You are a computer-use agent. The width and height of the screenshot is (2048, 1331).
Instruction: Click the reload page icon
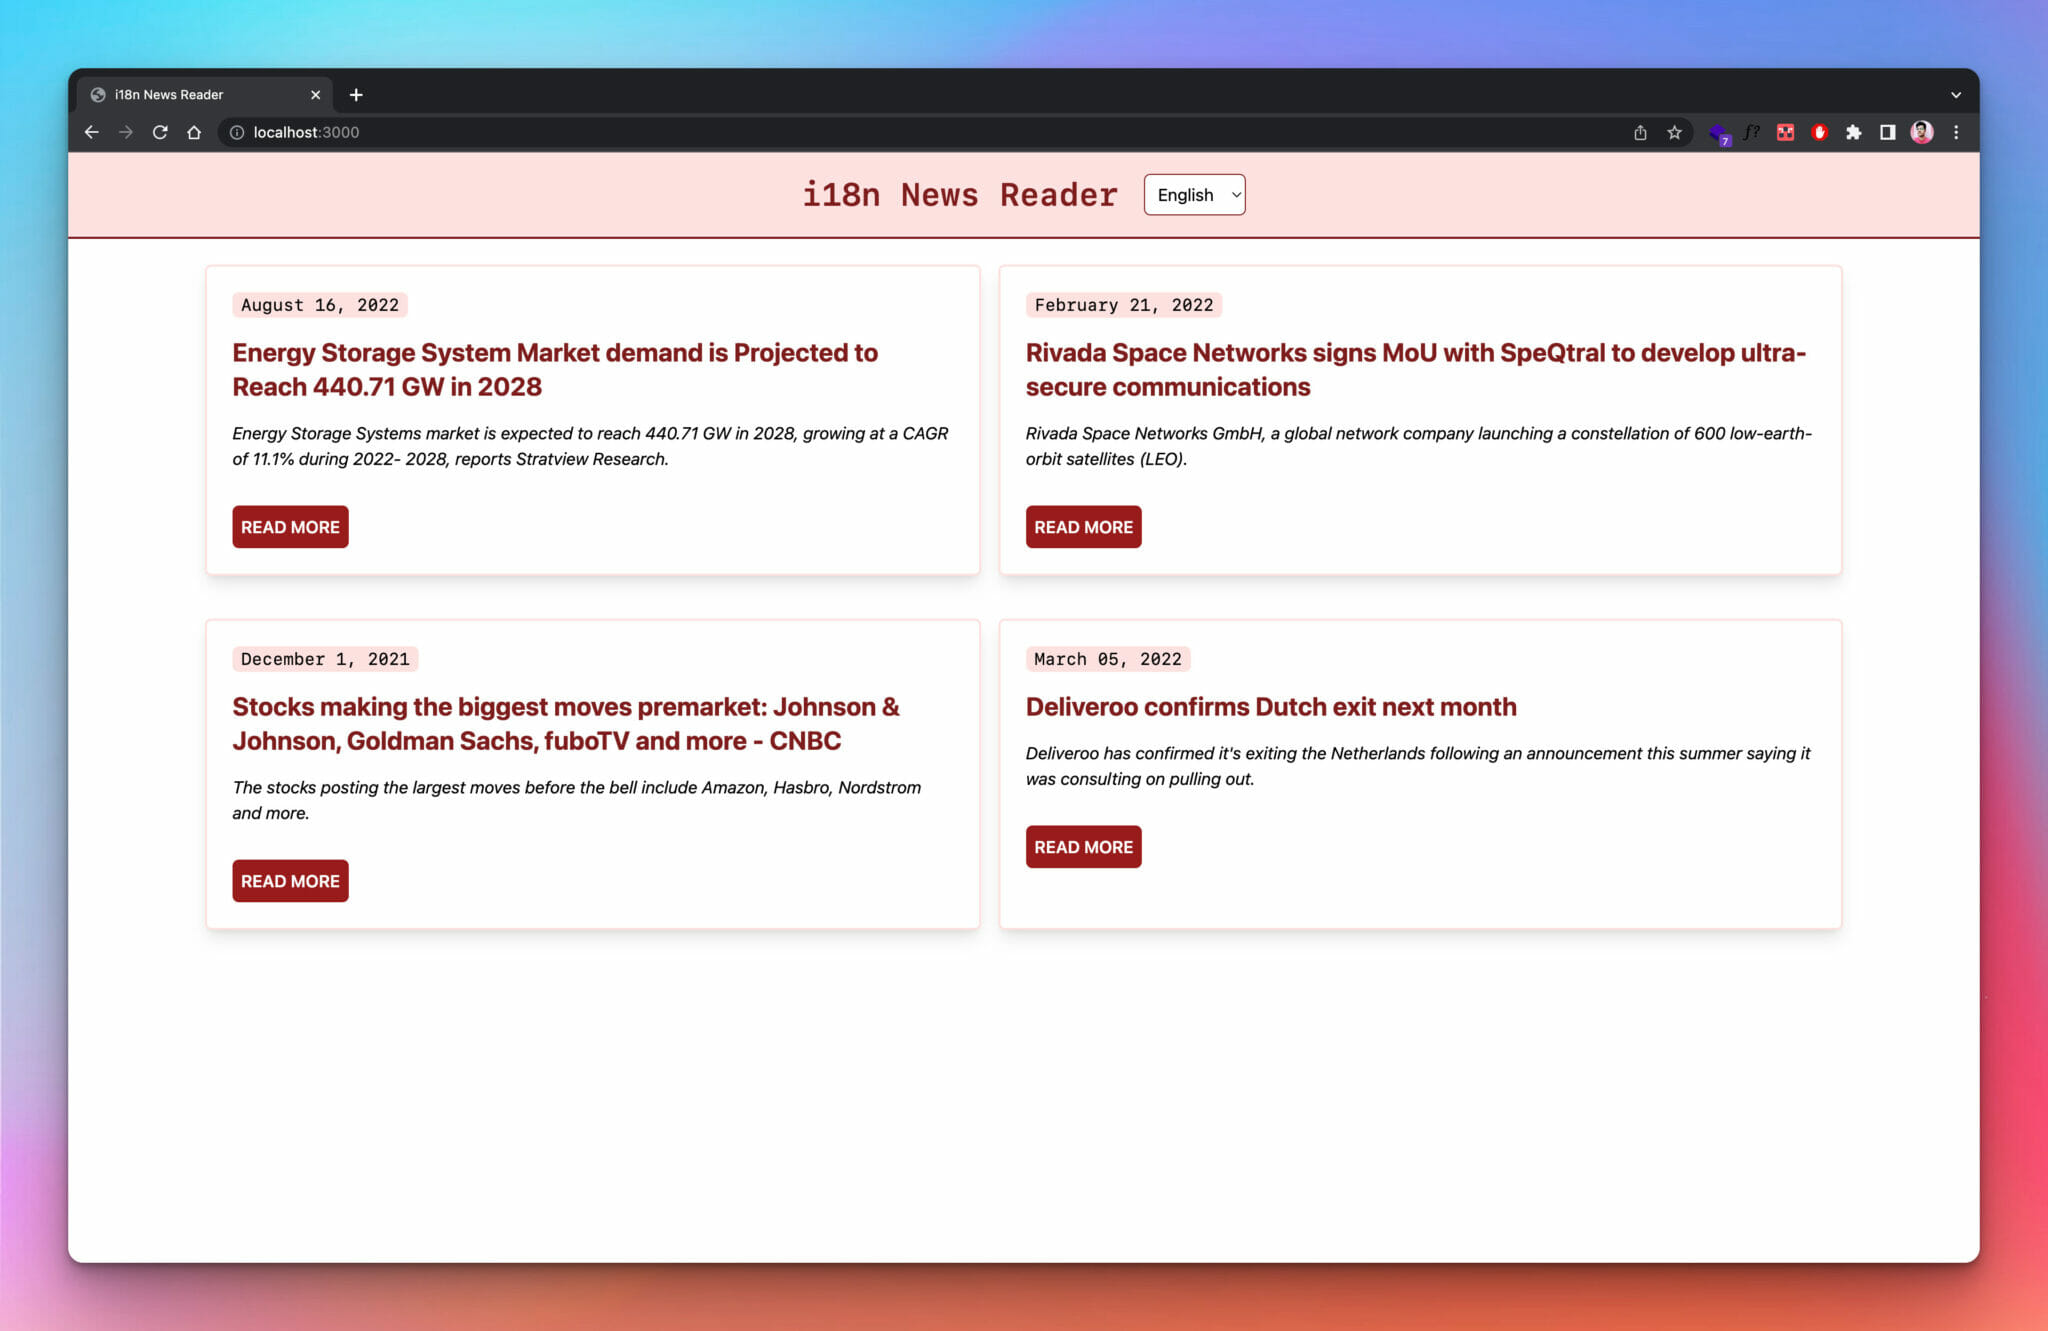(160, 132)
